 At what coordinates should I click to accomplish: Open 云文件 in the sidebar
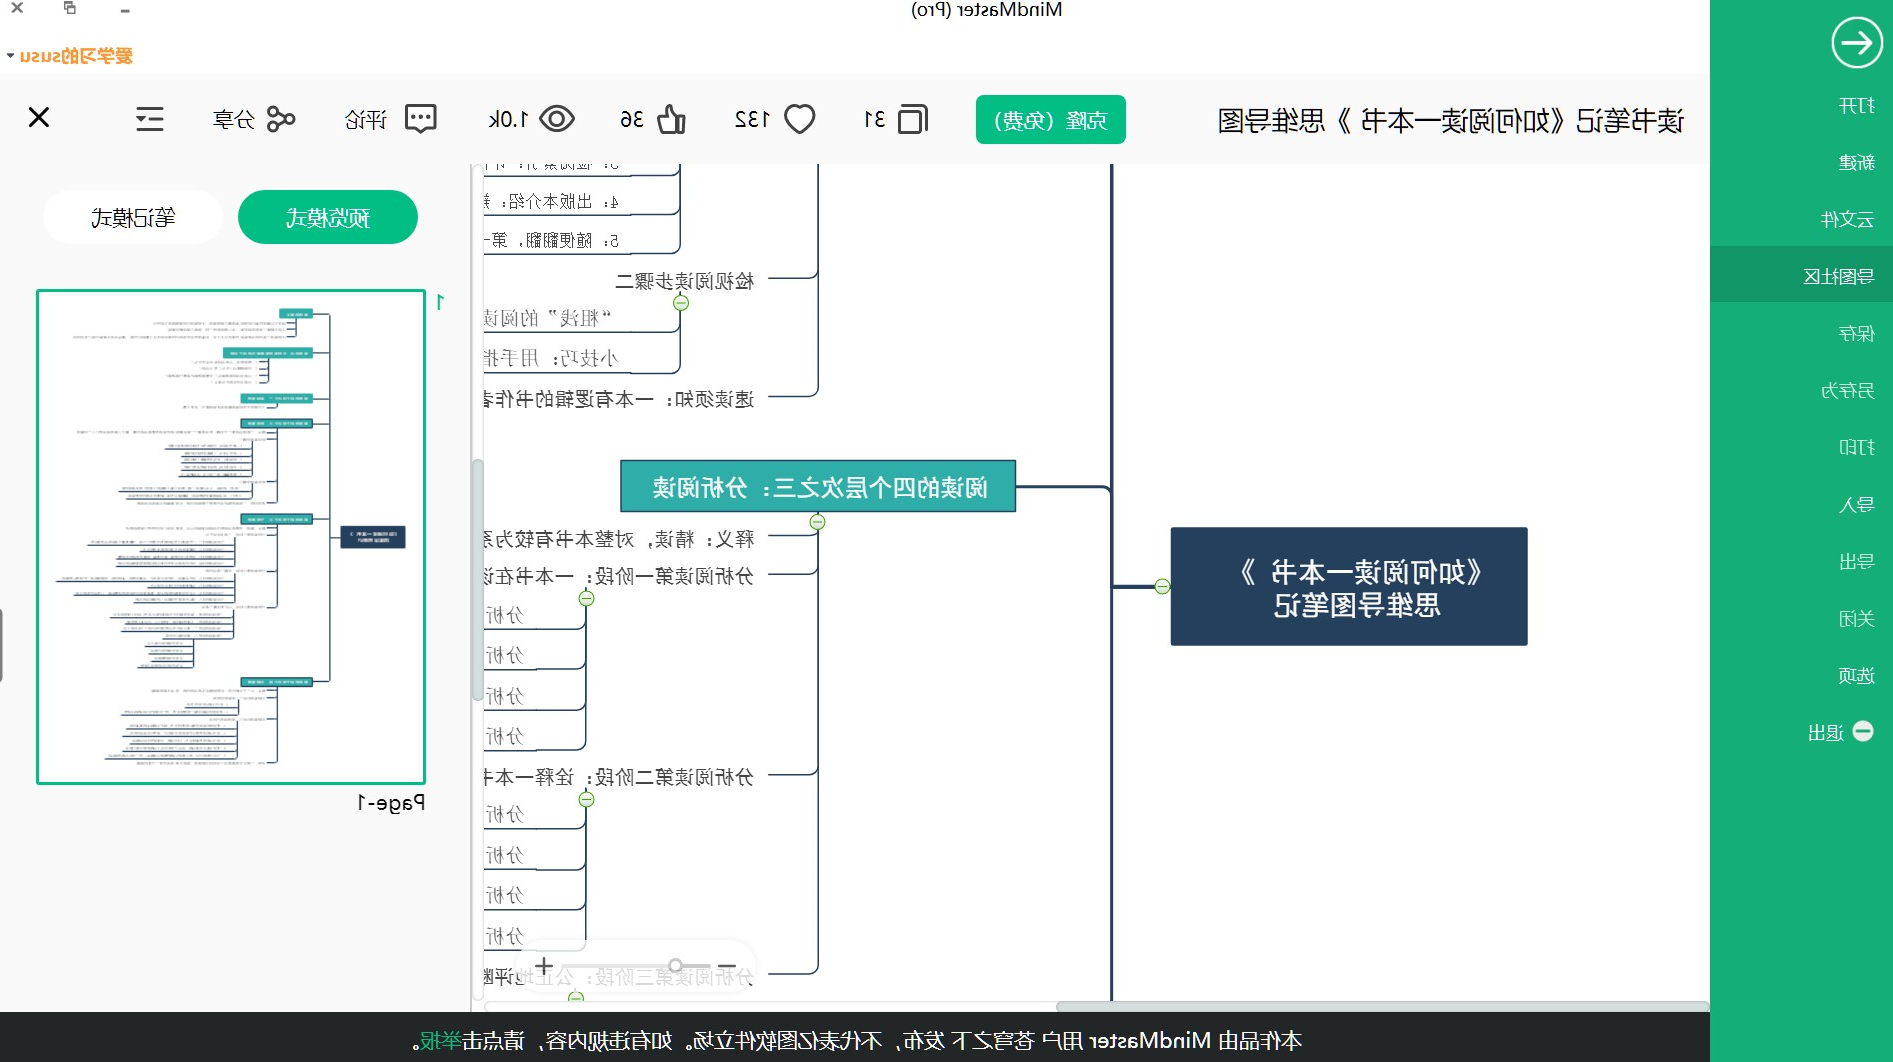[1846, 219]
